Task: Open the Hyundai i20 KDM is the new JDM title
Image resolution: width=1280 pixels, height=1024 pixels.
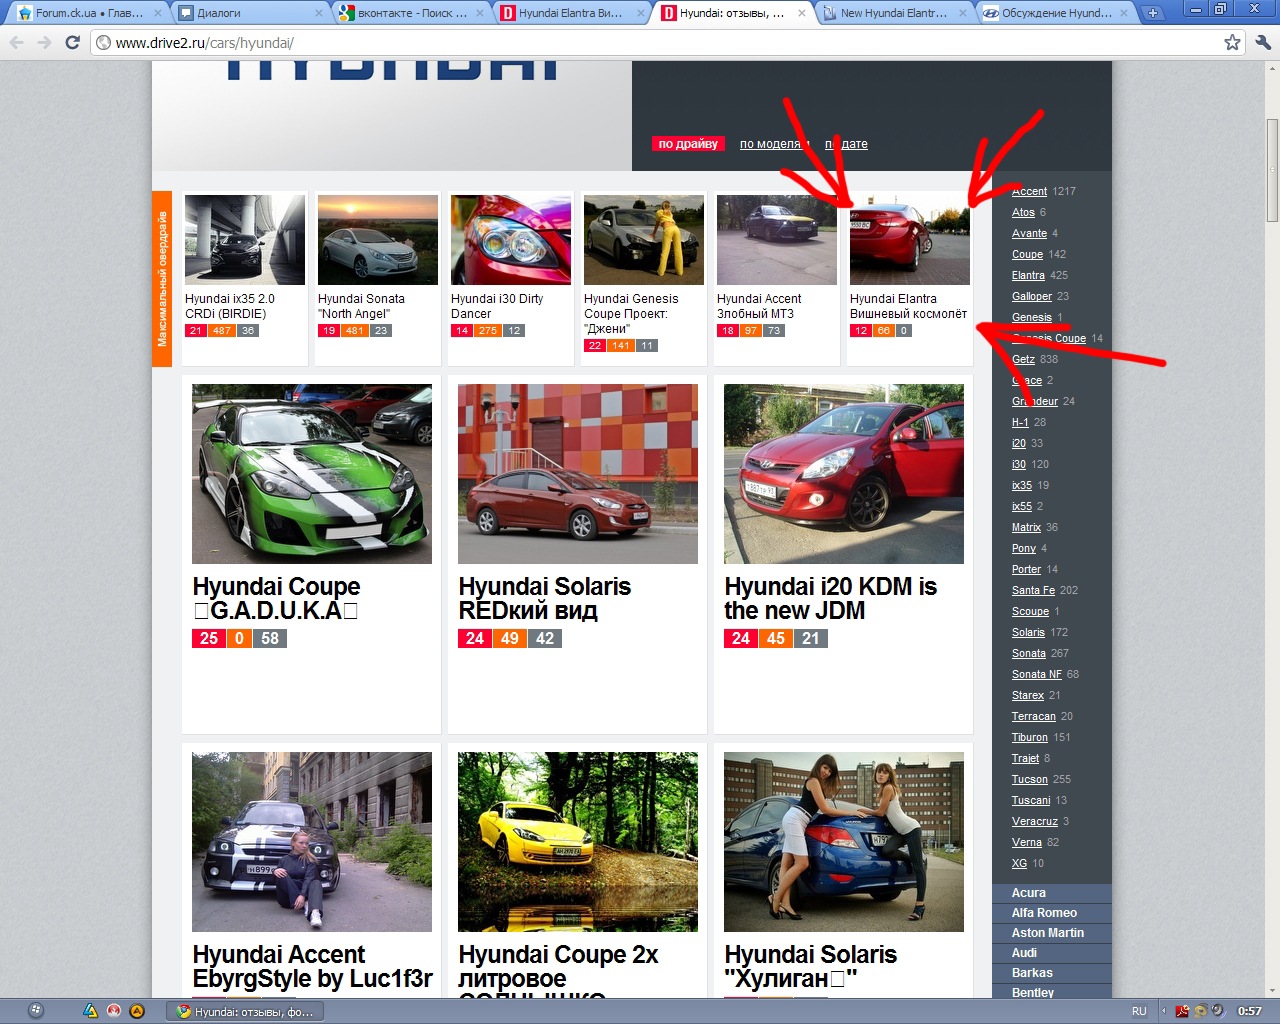Action: (x=830, y=598)
